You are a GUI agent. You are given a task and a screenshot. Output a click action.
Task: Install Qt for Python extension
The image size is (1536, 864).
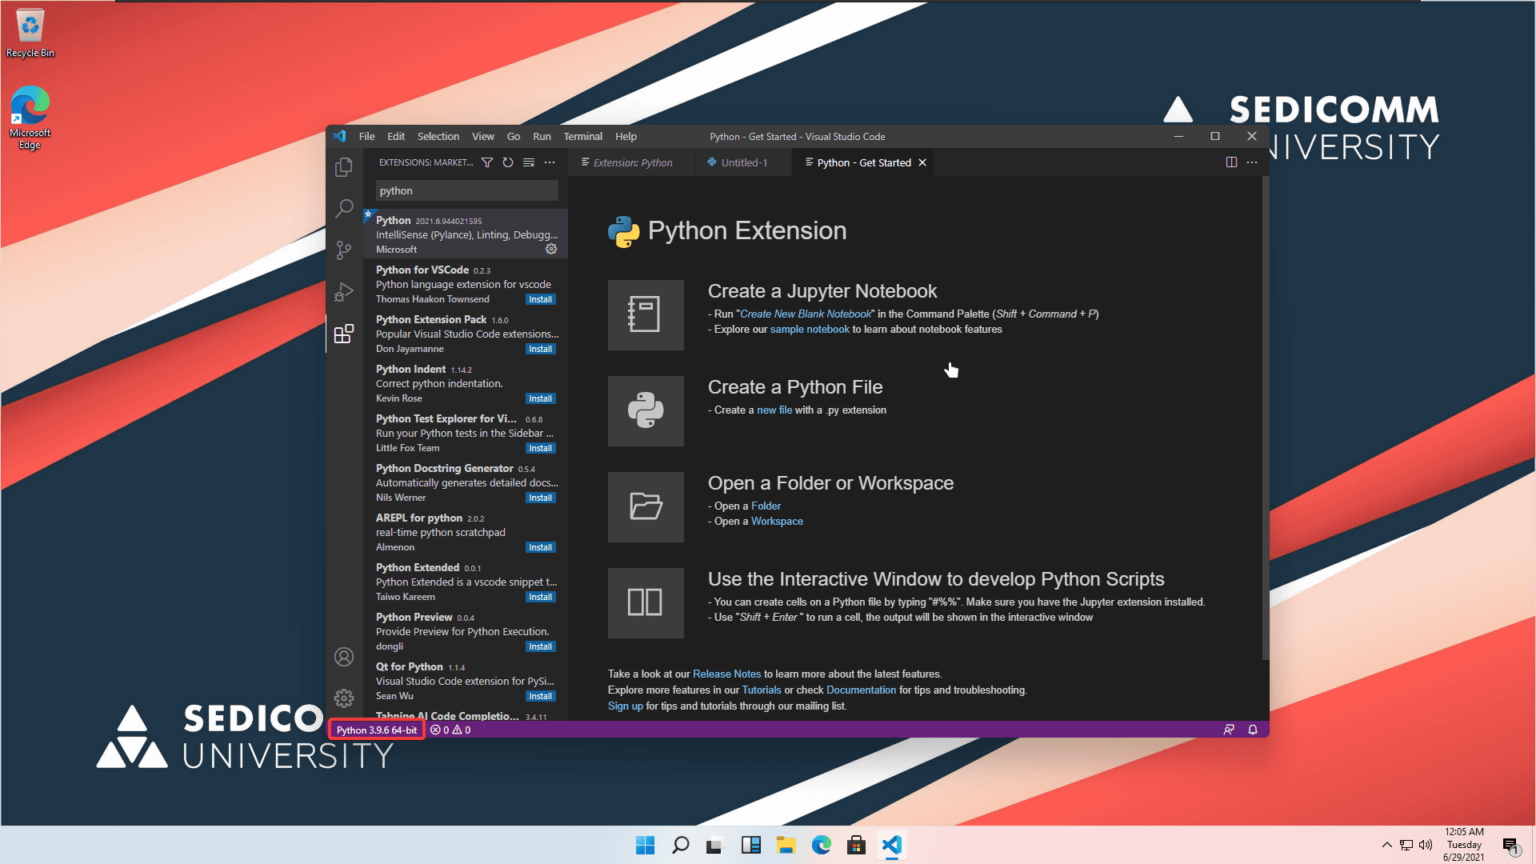coord(540,696)
